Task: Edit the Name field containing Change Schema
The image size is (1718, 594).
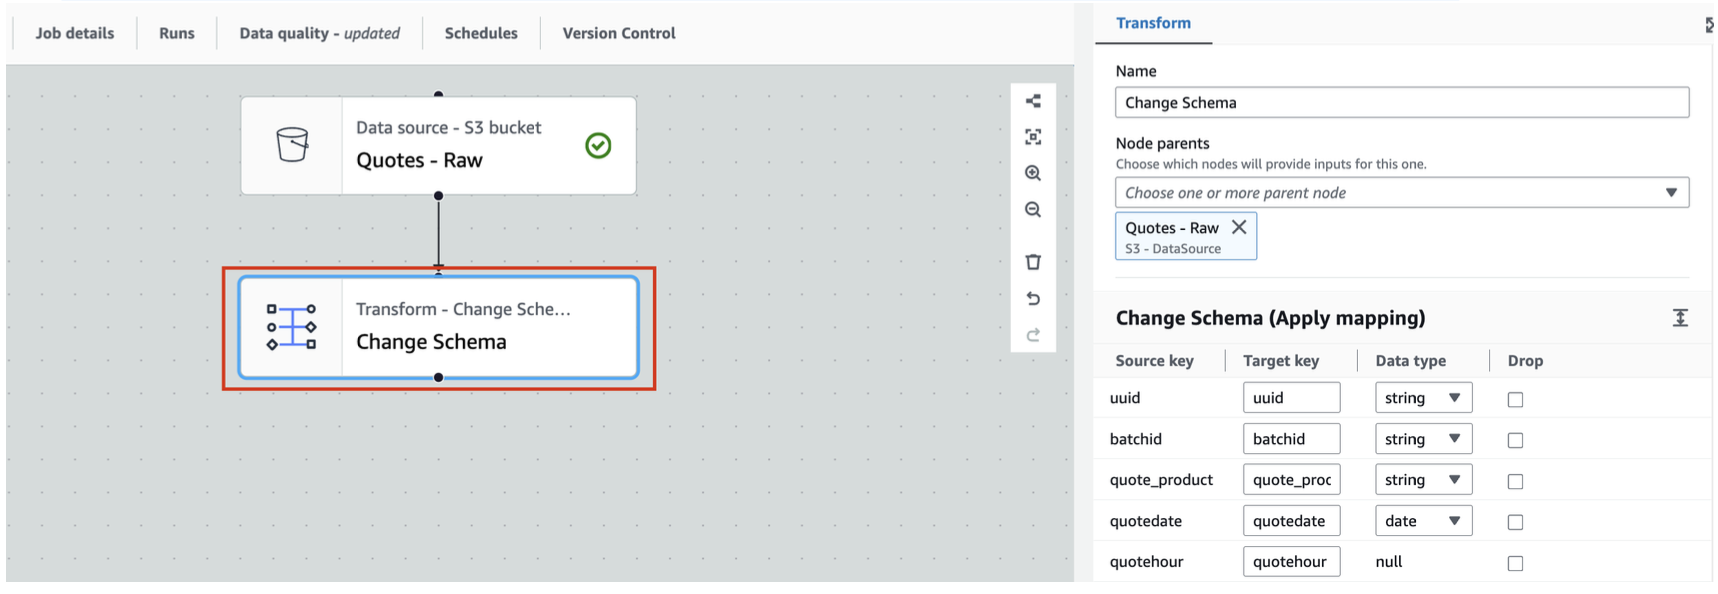Action: [x=1401, y=102]
